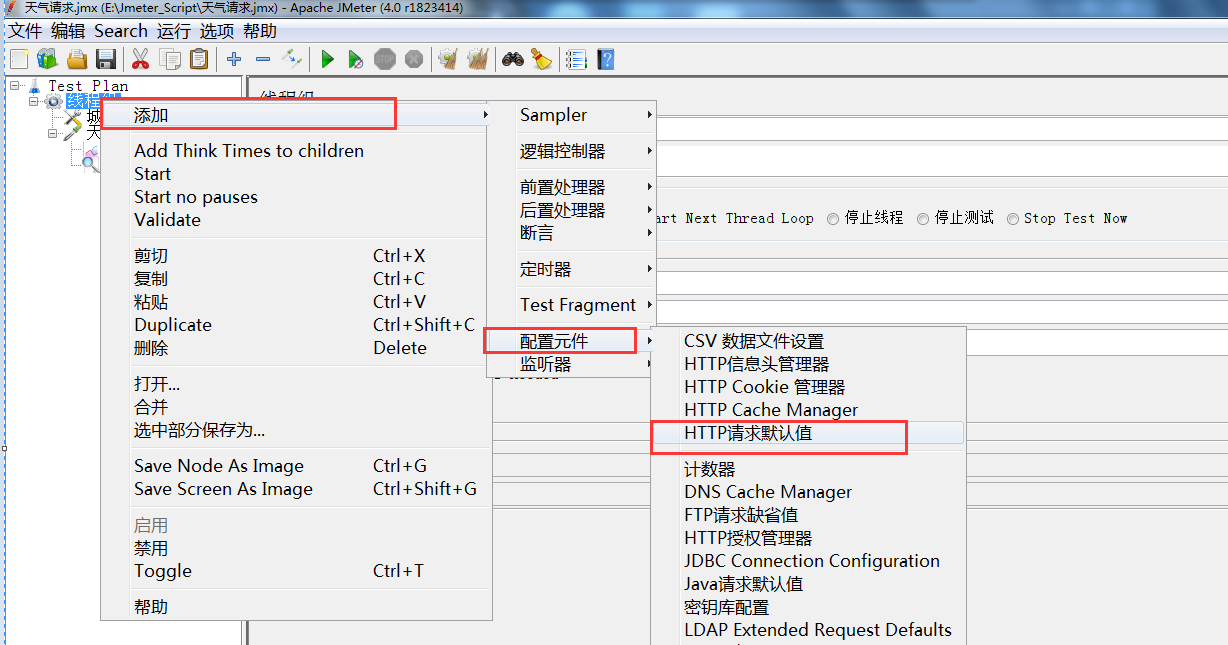Image resolution: width=1228 pixels, height=645 pixels.
Task: Select DNS Cache Manager menu entry
Action: coord(808,492)
